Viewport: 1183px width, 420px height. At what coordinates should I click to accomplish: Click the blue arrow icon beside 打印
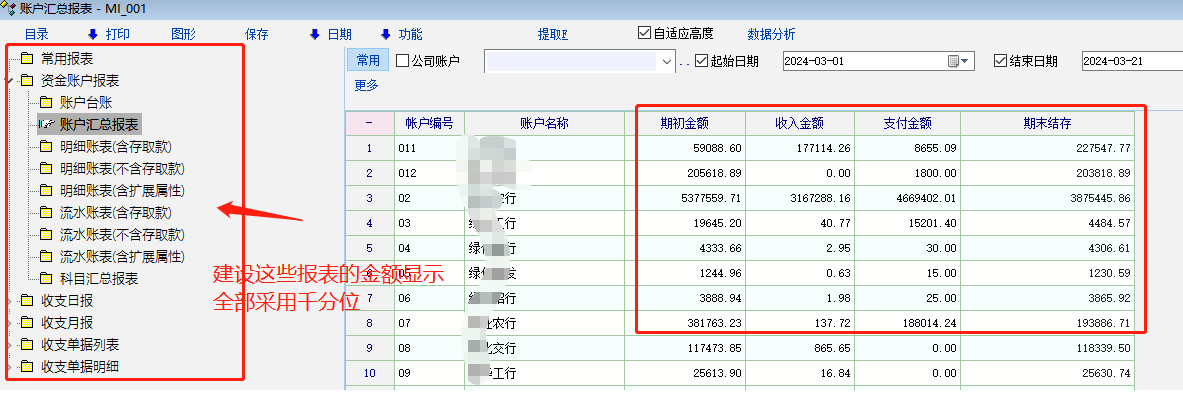click(x=92, y=34)
